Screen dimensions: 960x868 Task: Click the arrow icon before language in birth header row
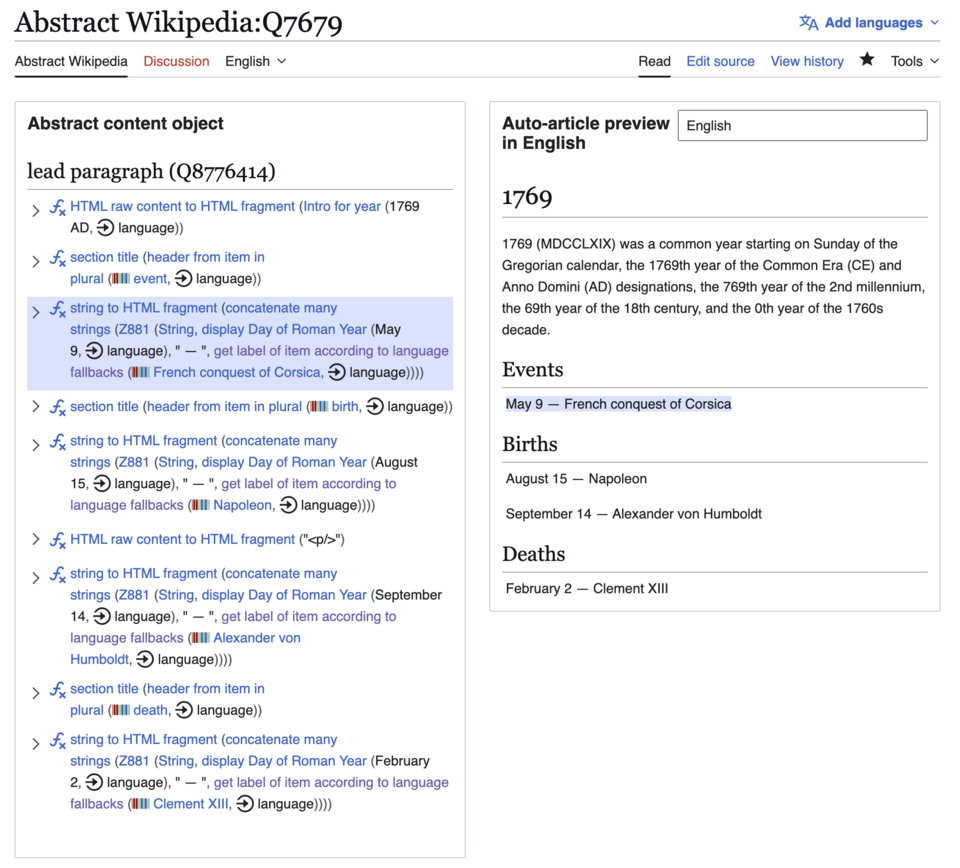tap(375, 406)
